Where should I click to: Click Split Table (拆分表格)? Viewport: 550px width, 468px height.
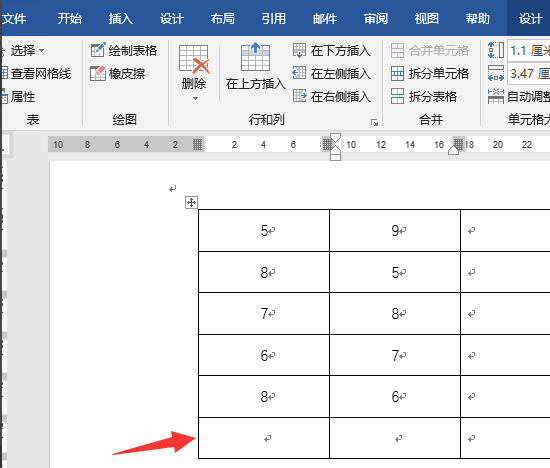[424, 96]
